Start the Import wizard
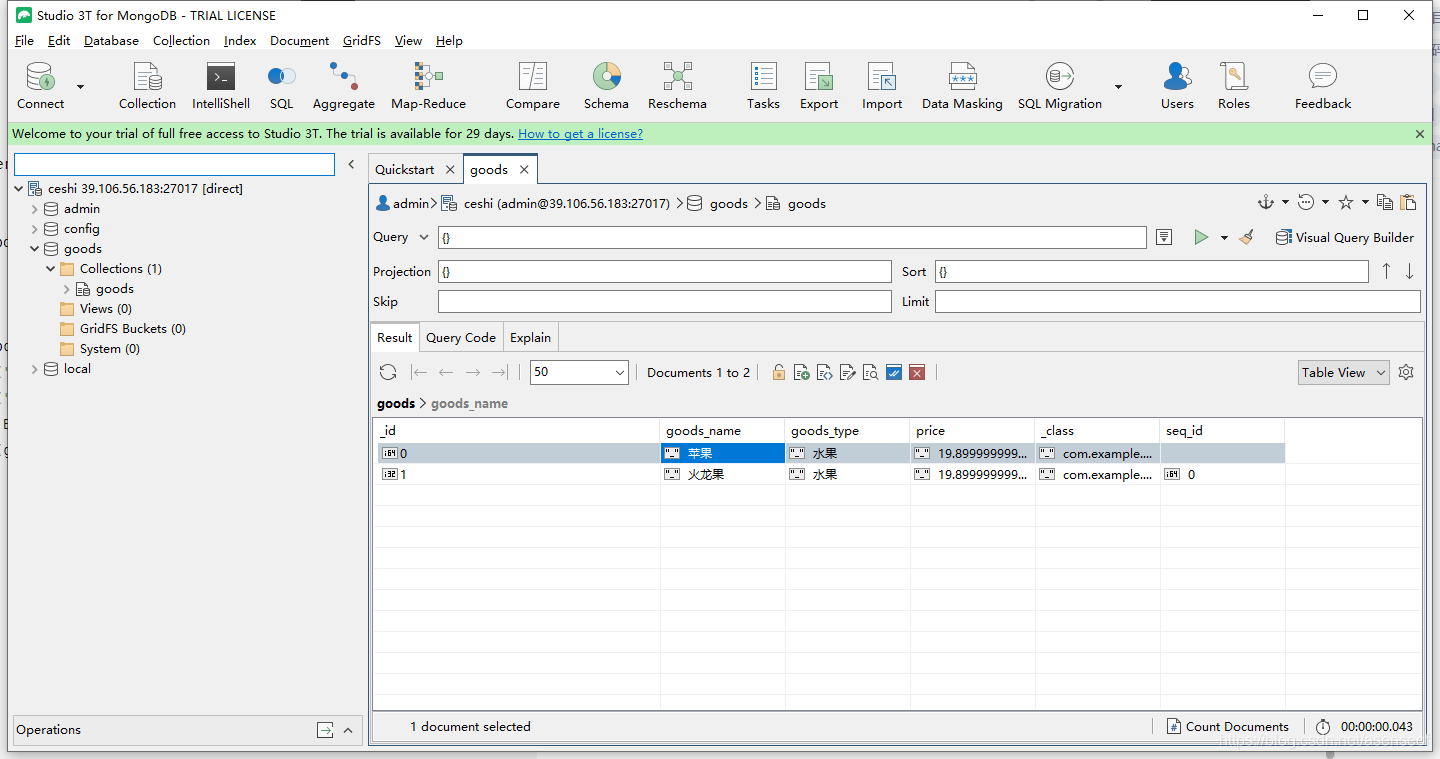 pos(882,86)
